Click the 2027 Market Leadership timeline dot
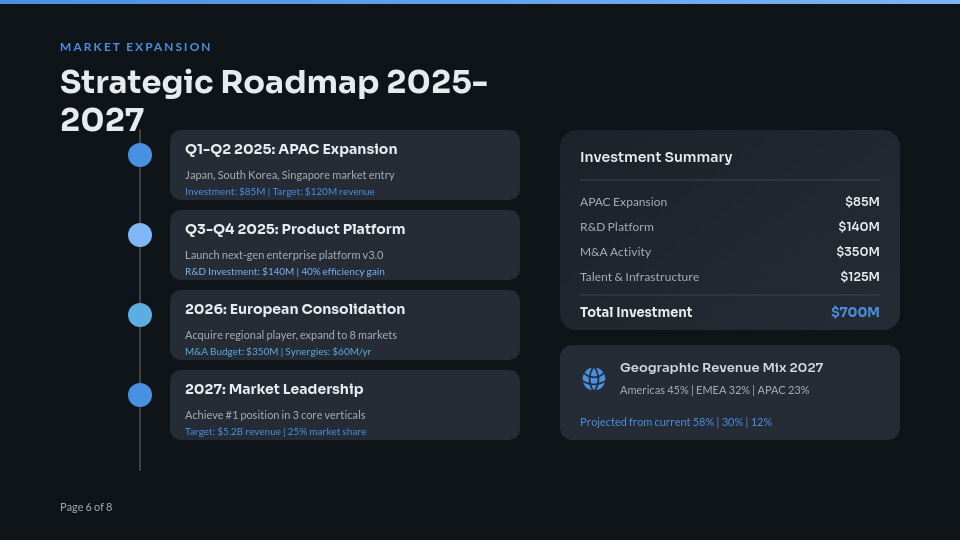960x540 pixels. click(x=140, y=395)
